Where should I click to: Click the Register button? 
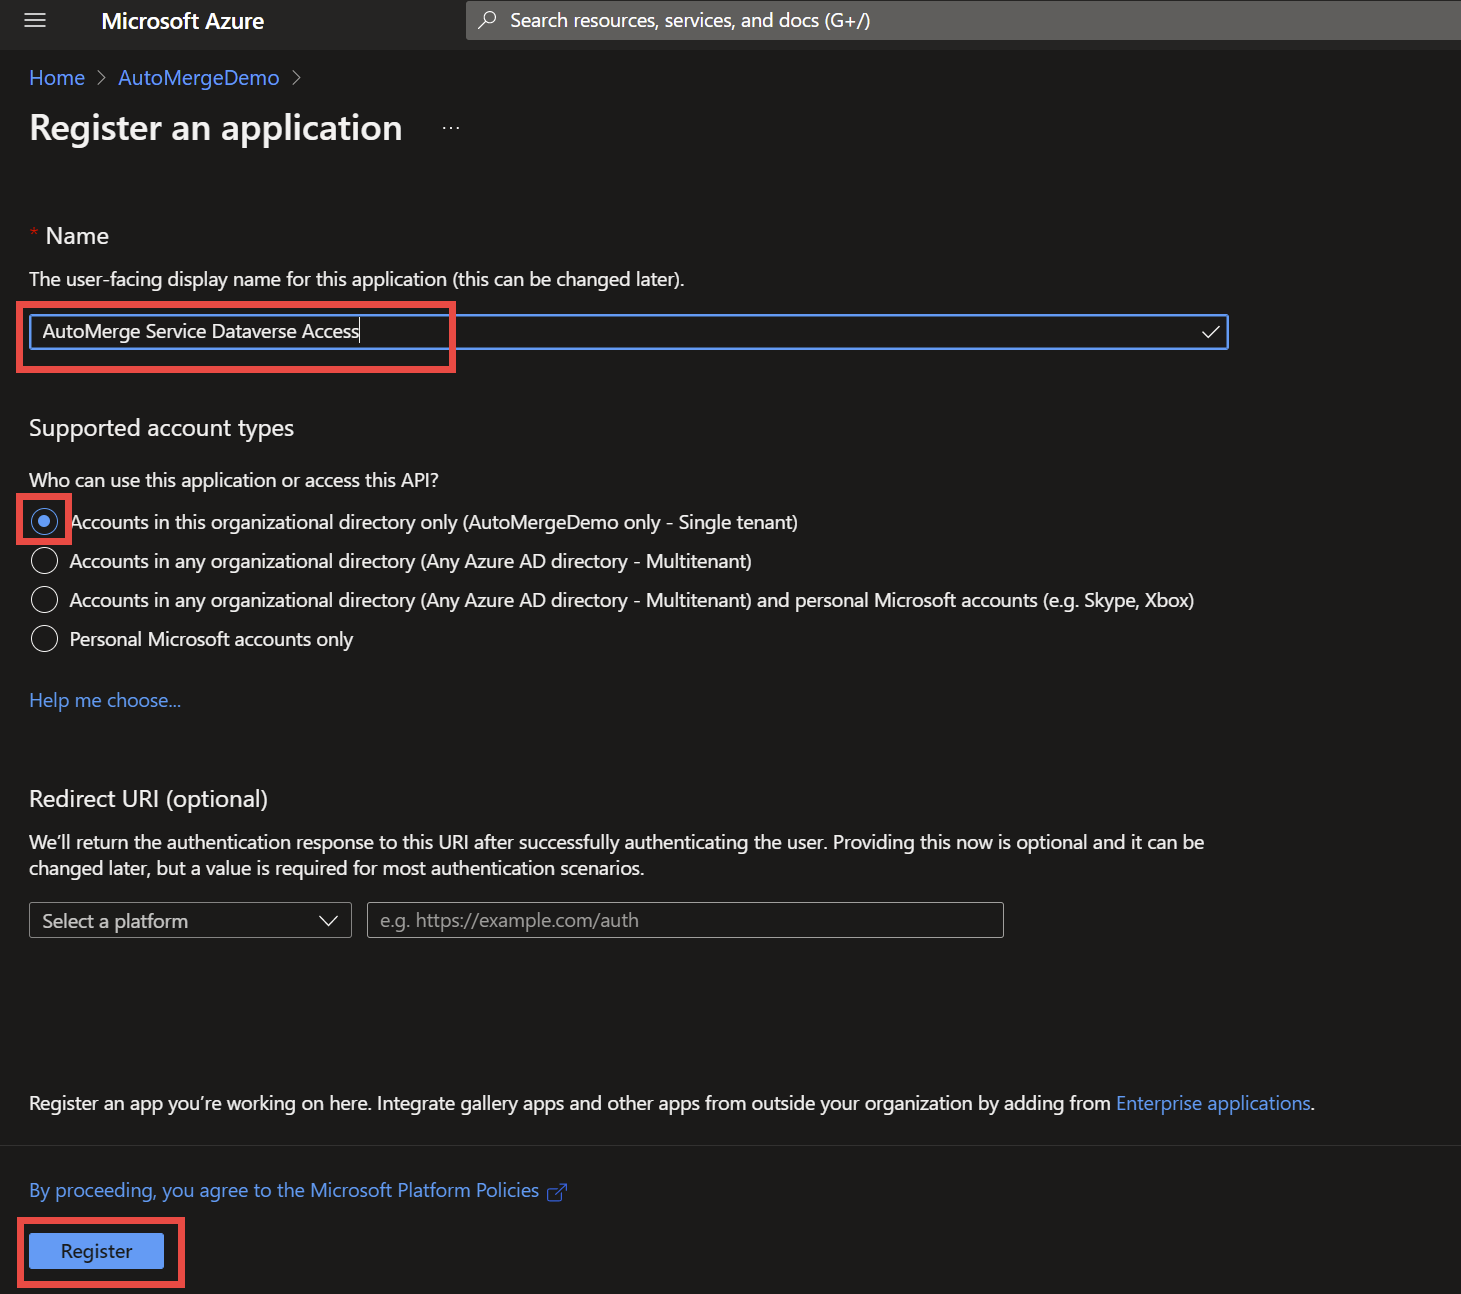point(96,1251)
